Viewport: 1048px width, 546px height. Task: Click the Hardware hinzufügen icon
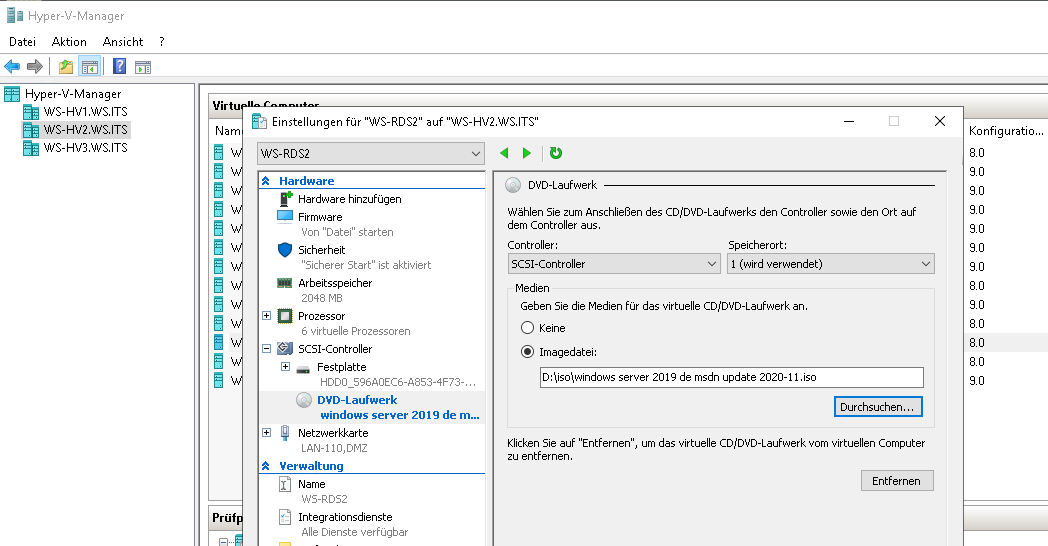click(x=285, y=198)
